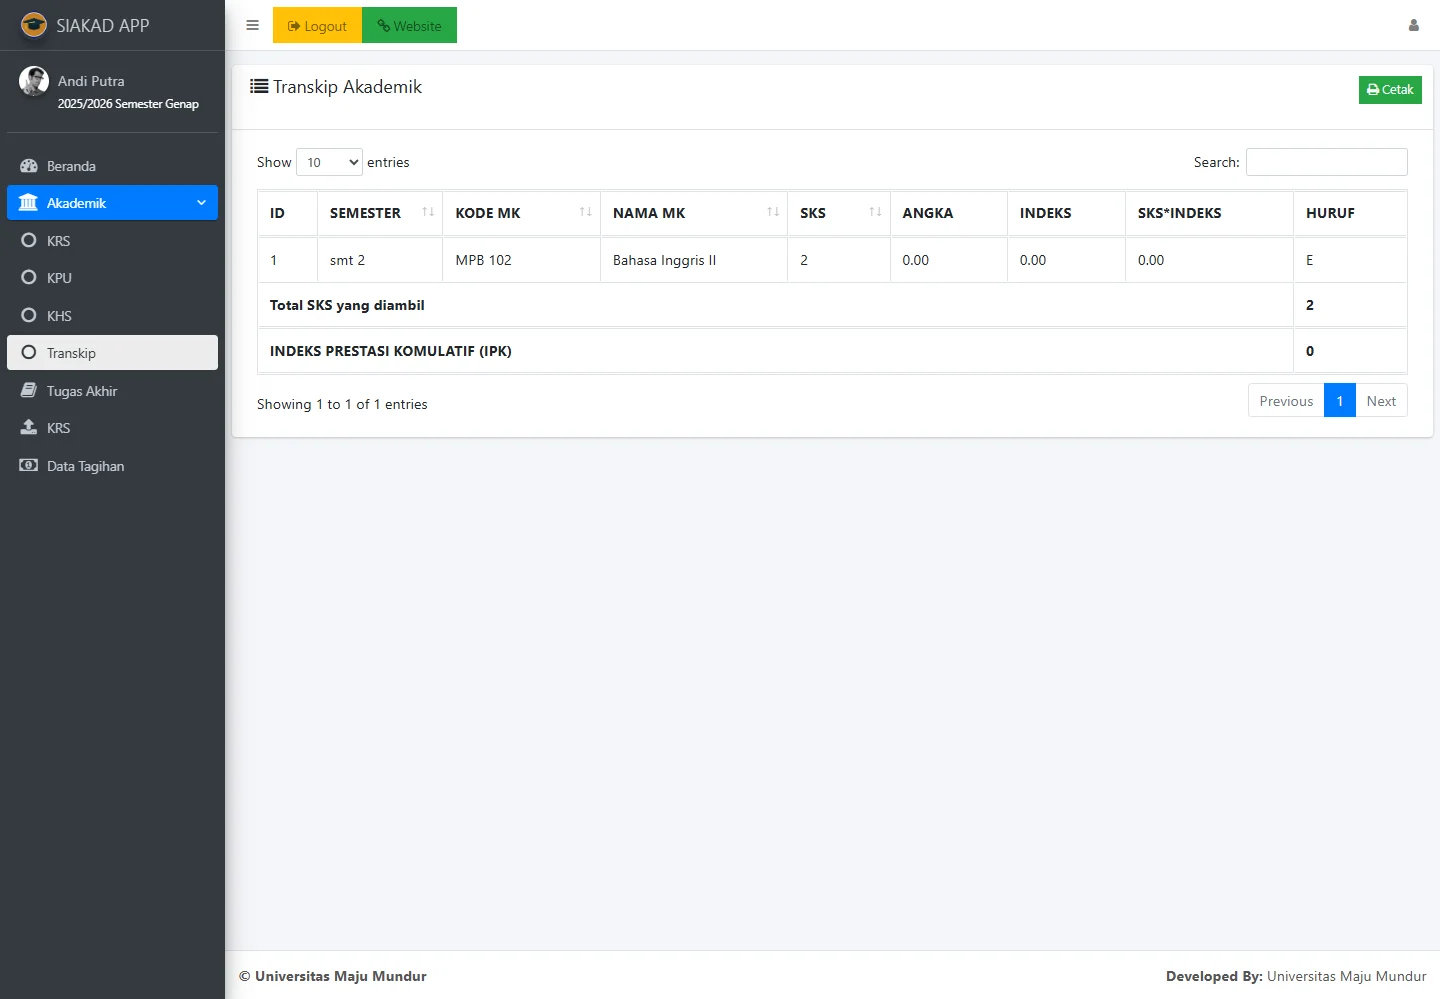The image size is (1440, 999).
Task: Click the green Website button
Action: click(x=409, y=26)
